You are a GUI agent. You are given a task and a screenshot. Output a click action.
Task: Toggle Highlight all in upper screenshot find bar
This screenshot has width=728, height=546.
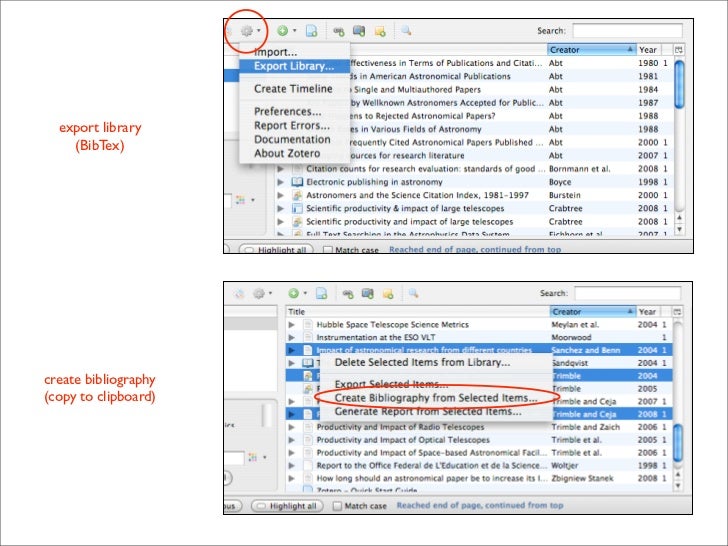point(276,250)
